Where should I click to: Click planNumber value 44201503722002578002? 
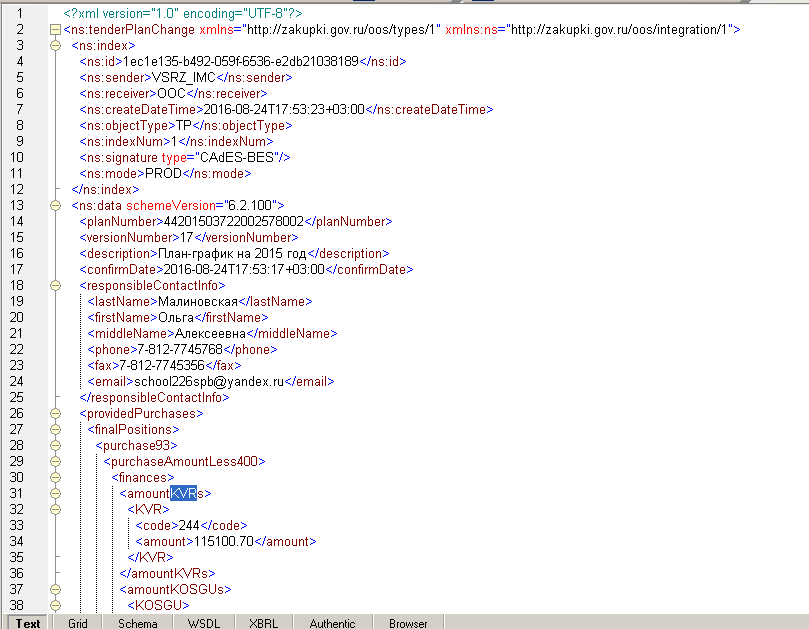[x=234, y=221]
